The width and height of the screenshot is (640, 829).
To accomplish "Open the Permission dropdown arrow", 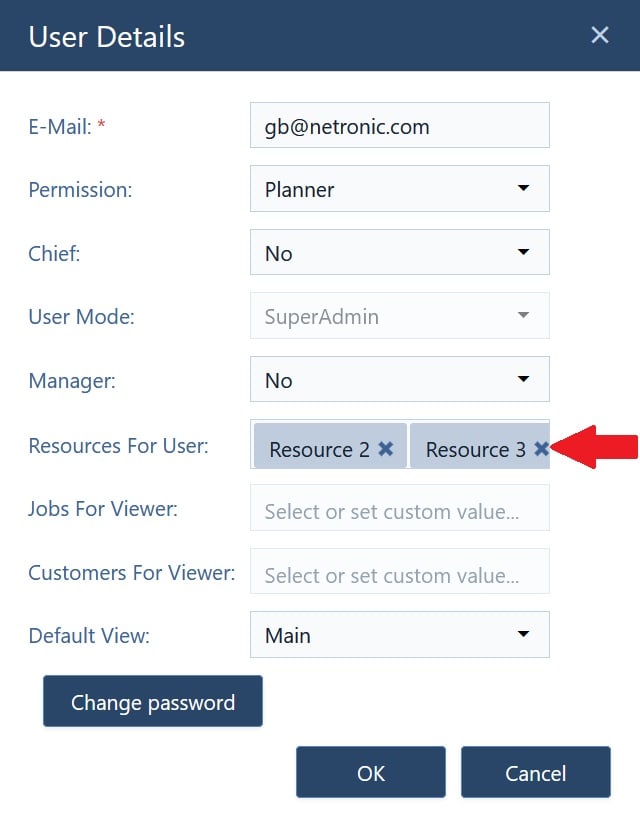I will pyautogui.click(x=523, y=189).
